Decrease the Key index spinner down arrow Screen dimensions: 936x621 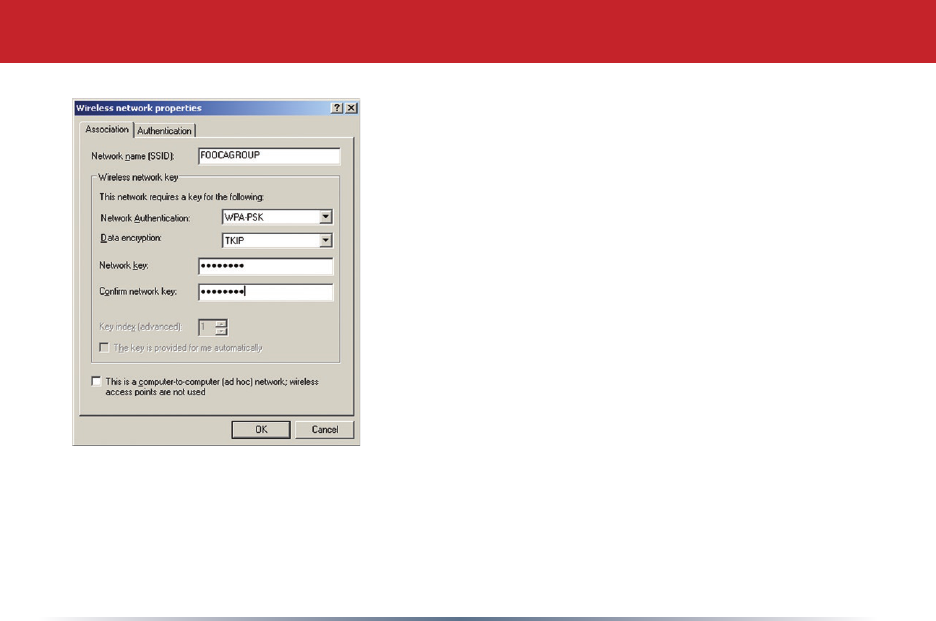tap(221, 331)
